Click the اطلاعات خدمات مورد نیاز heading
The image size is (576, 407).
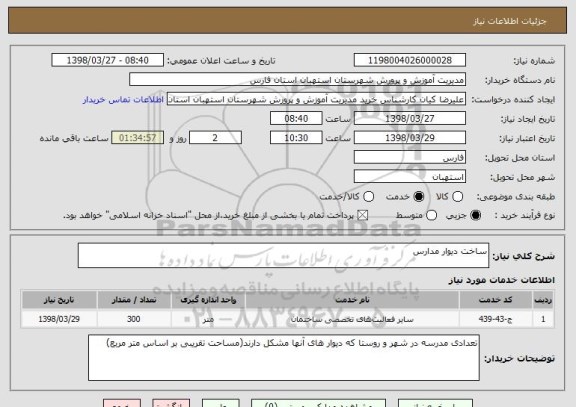click(x=501, y=280)
